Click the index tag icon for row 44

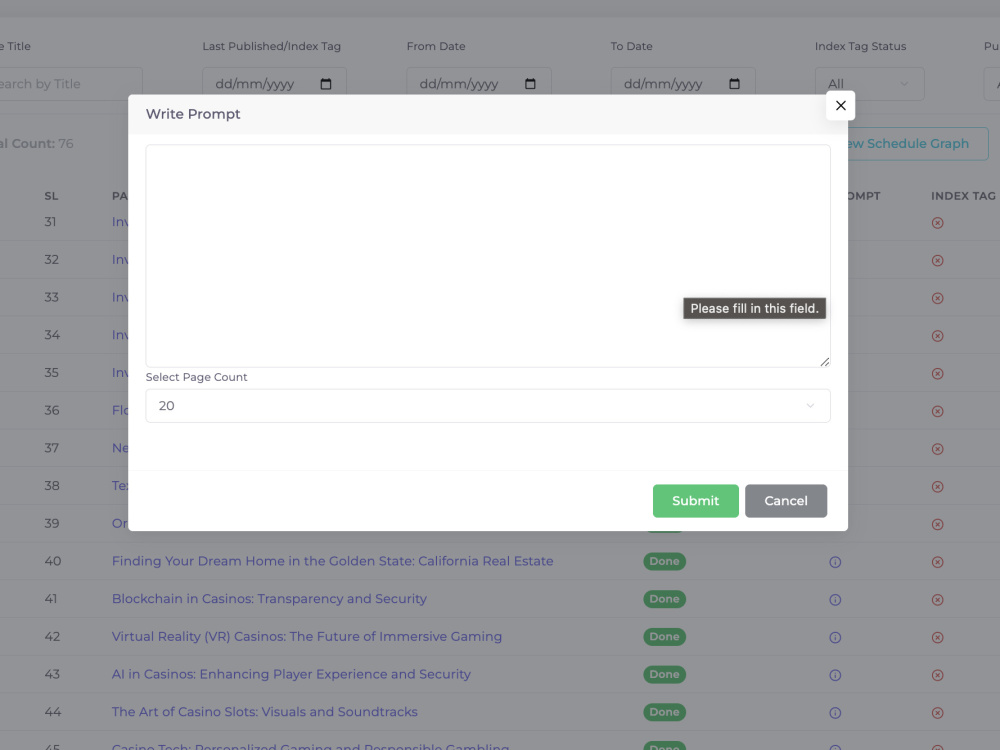coord(938,712)
